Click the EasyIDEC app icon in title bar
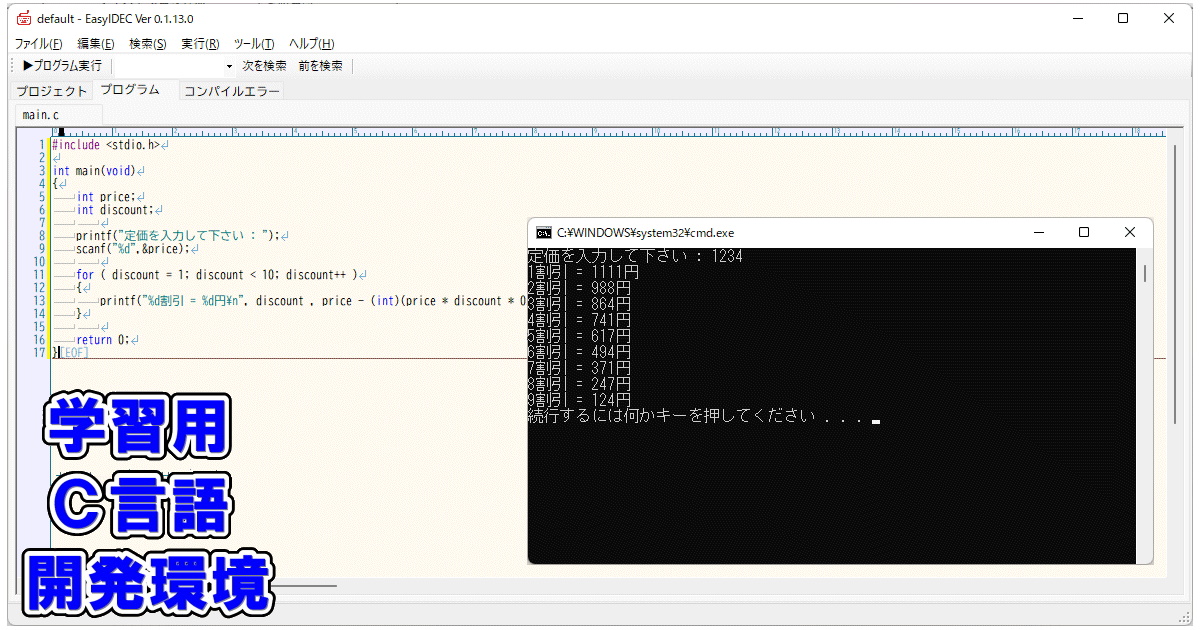Image resolution: width=1200 pixels, height=630 pixels. [x=24, y=19]
